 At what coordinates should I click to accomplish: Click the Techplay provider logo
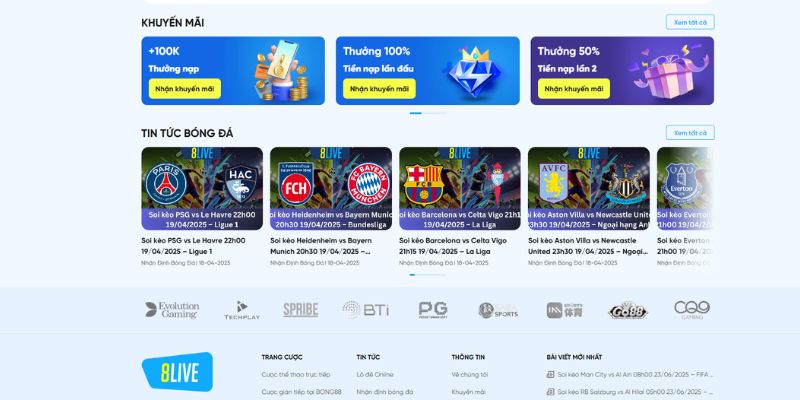coord(242,310)
